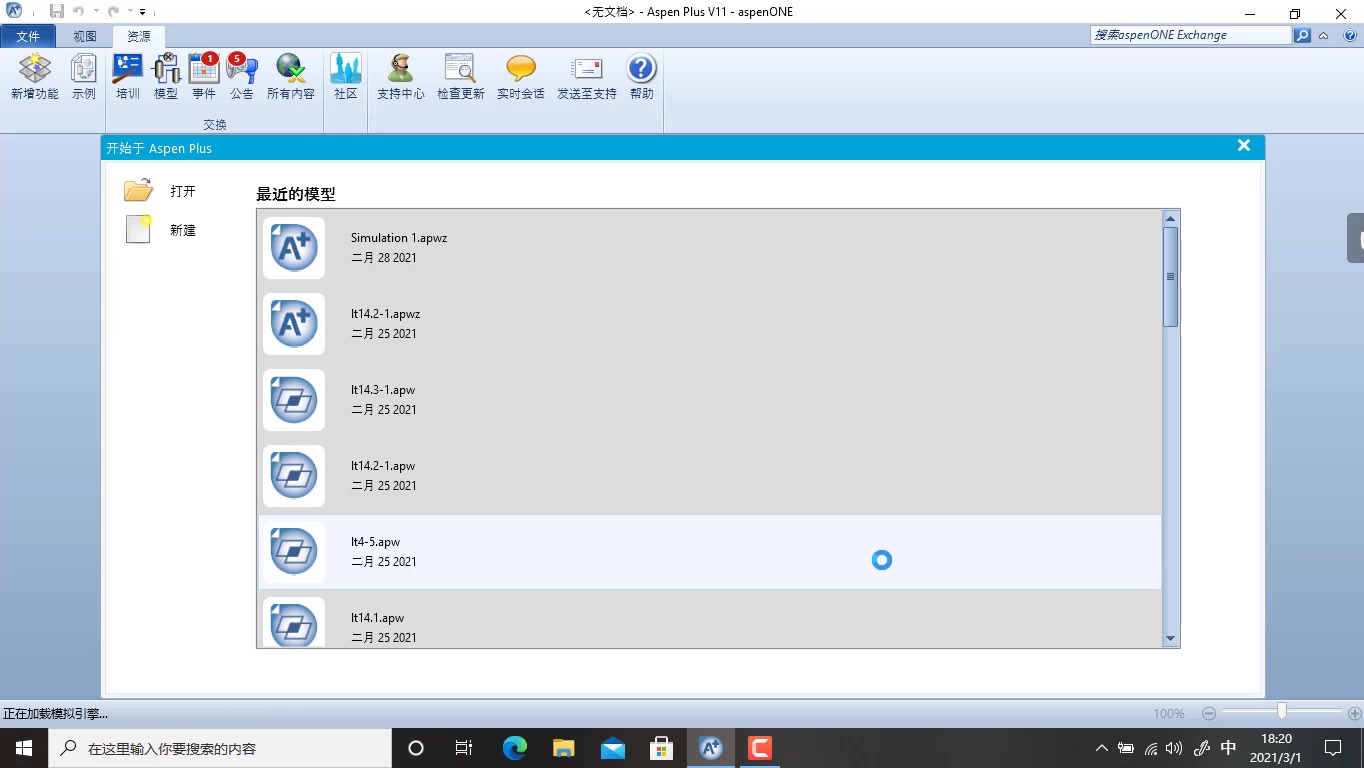The height and width of the screenshot is (768, 1364).
Task: Open the customize quick access toolbar dropdown
Action: pos(143,12)
